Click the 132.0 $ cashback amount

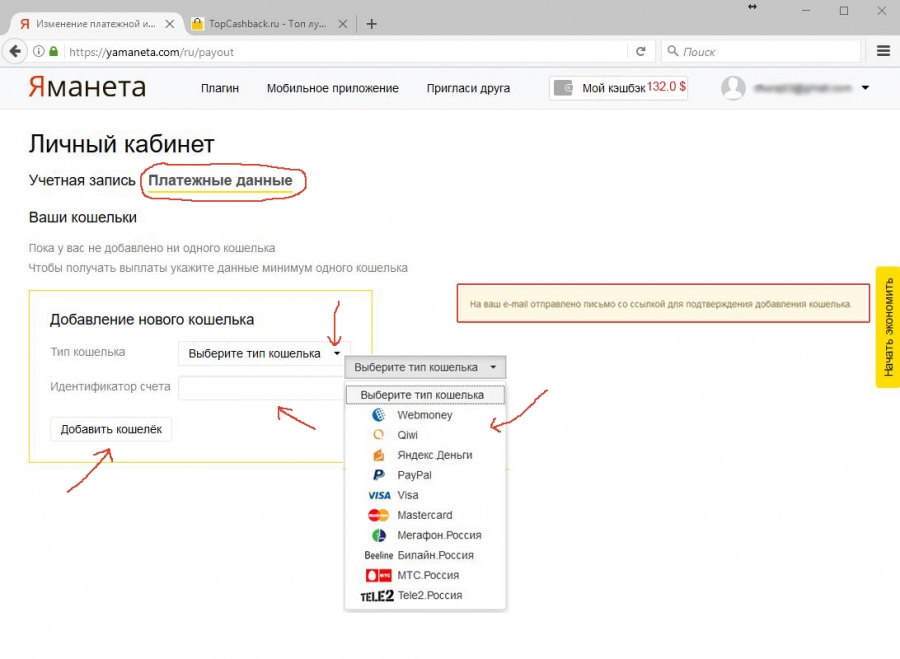tap(666, 87)
